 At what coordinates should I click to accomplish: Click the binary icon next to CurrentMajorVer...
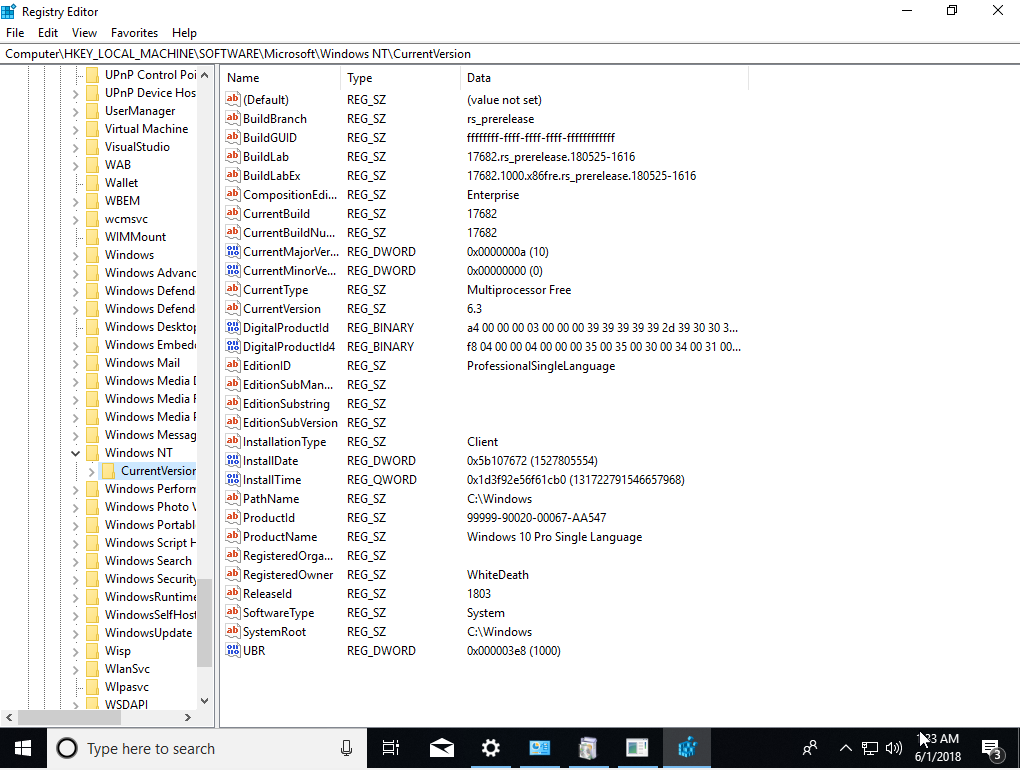click(232, 251)
